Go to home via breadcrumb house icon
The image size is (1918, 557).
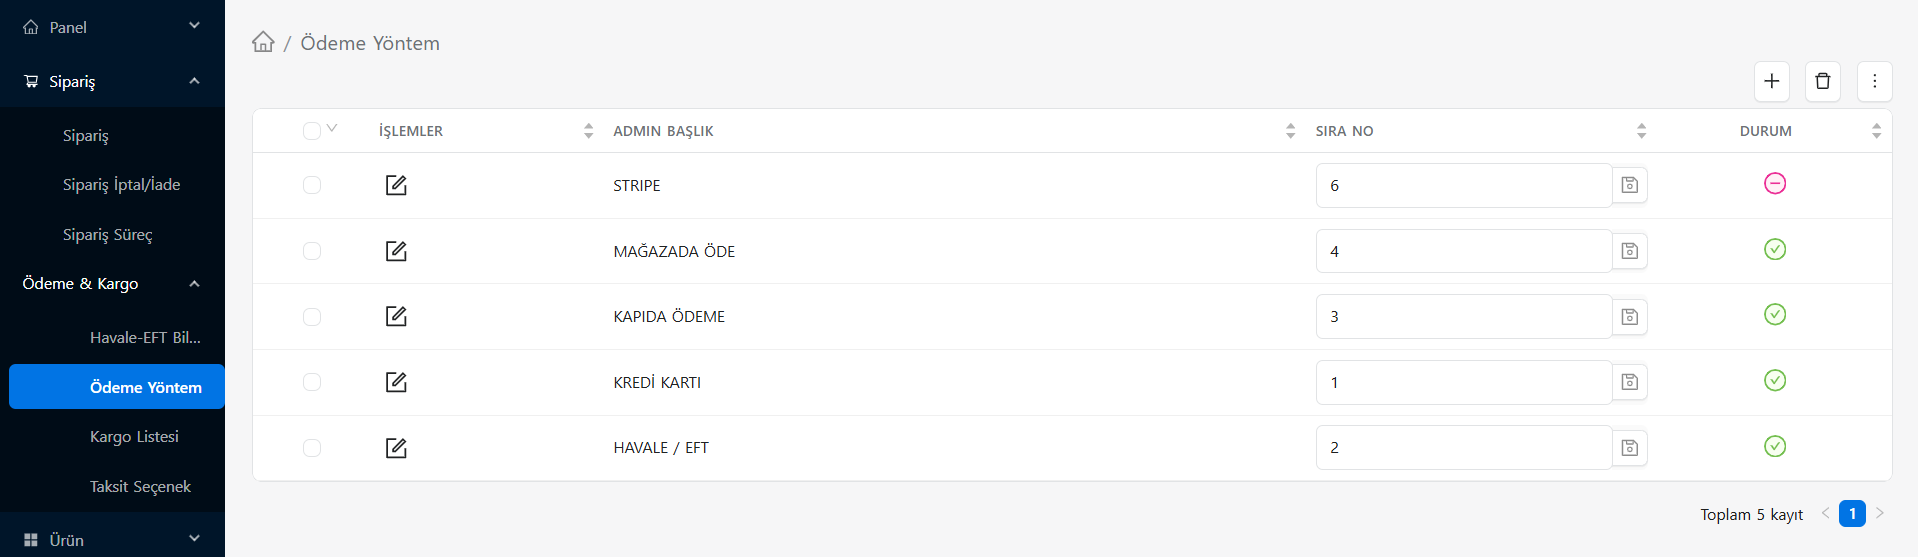click(x=263, y=42)
